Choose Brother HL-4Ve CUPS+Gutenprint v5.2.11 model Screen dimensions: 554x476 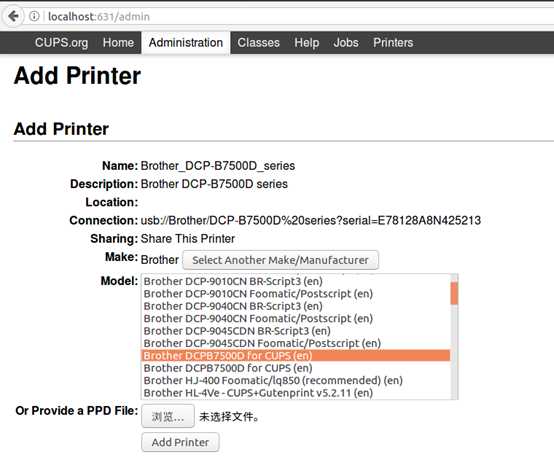[296, 393]
